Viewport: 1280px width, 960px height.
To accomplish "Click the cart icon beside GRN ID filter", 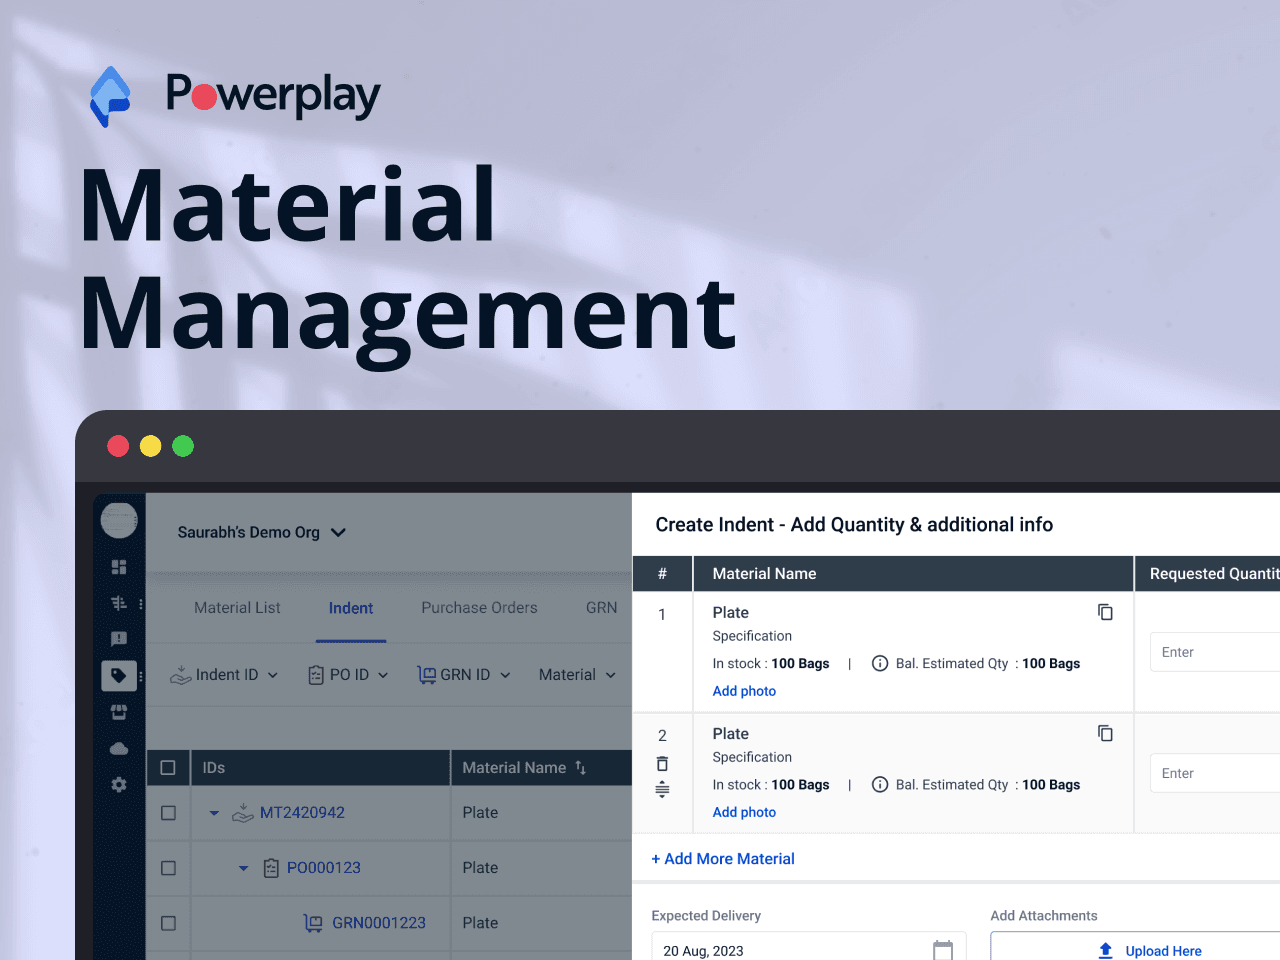I will [427, 675].
